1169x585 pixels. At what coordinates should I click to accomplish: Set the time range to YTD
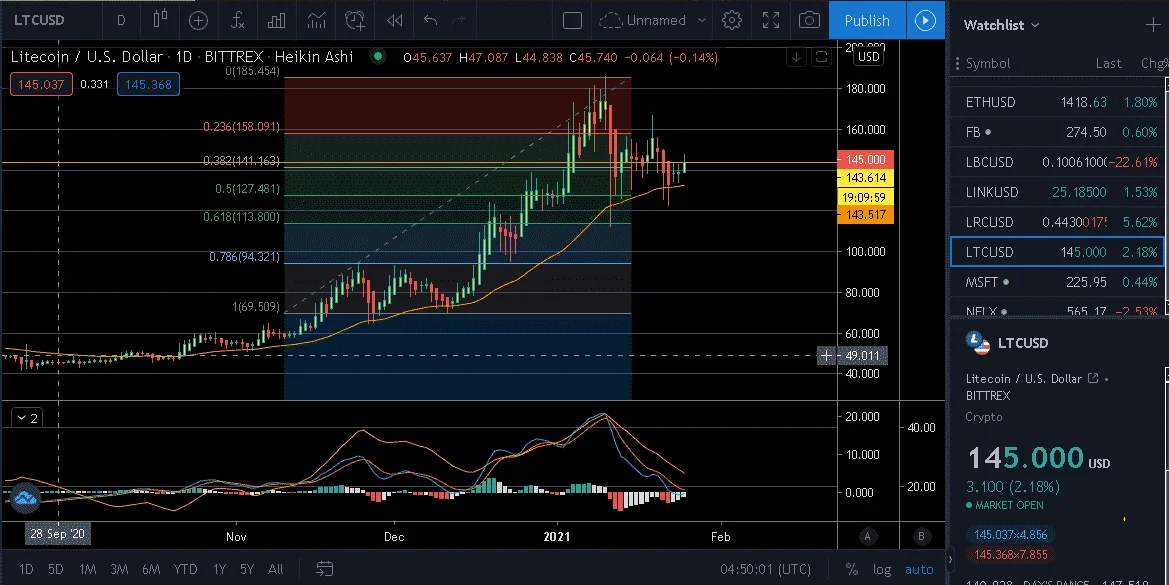click(185, 569)
